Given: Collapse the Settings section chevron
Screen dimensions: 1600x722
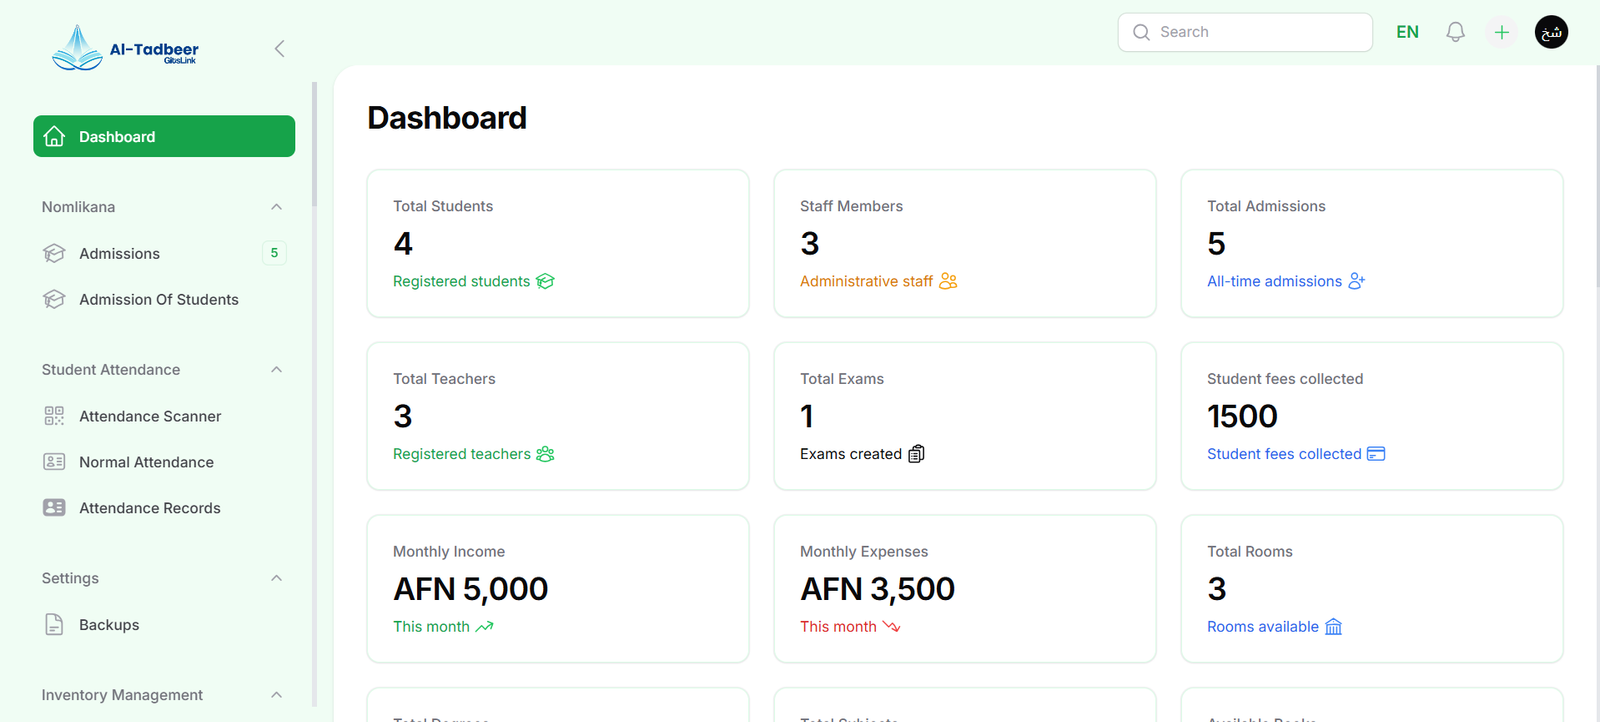Looking at the screenshot, I should (x=276, y=578).
